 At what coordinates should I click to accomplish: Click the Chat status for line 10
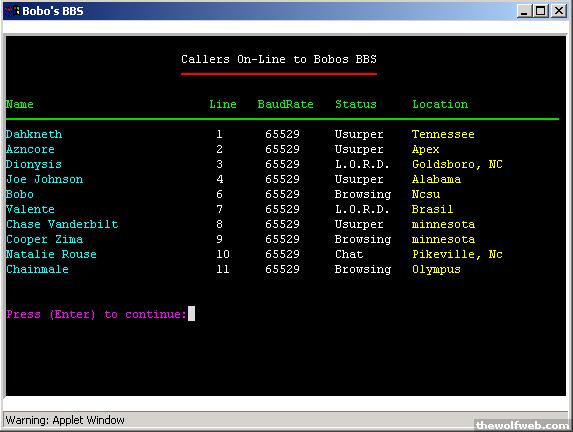349,254
